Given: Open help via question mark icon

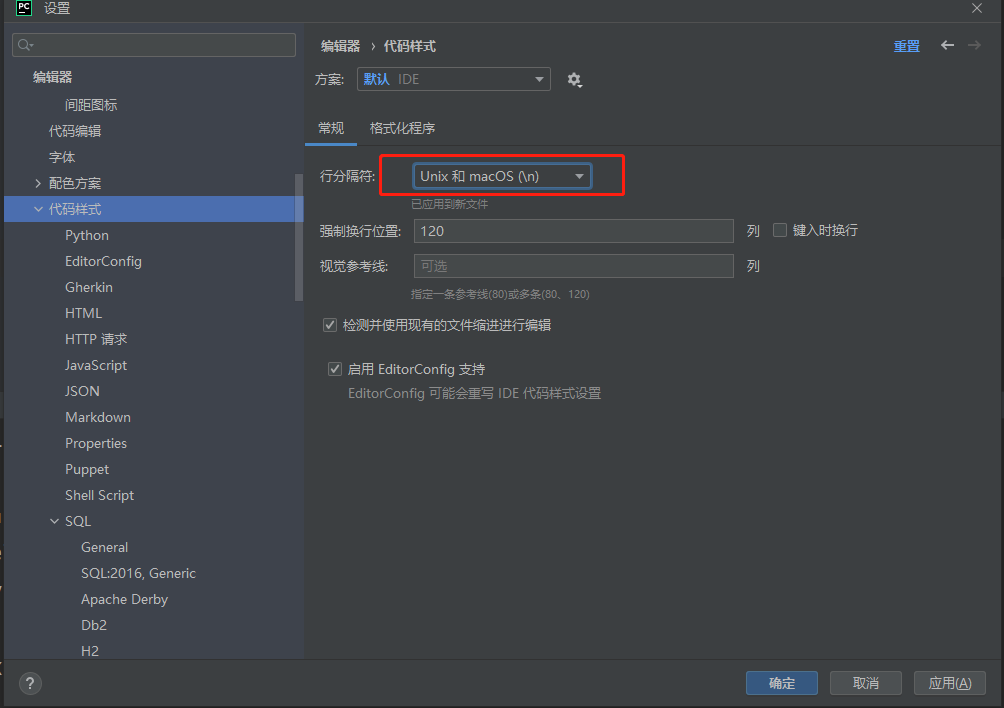Looking at the screenshot, I should coord(29,684).
